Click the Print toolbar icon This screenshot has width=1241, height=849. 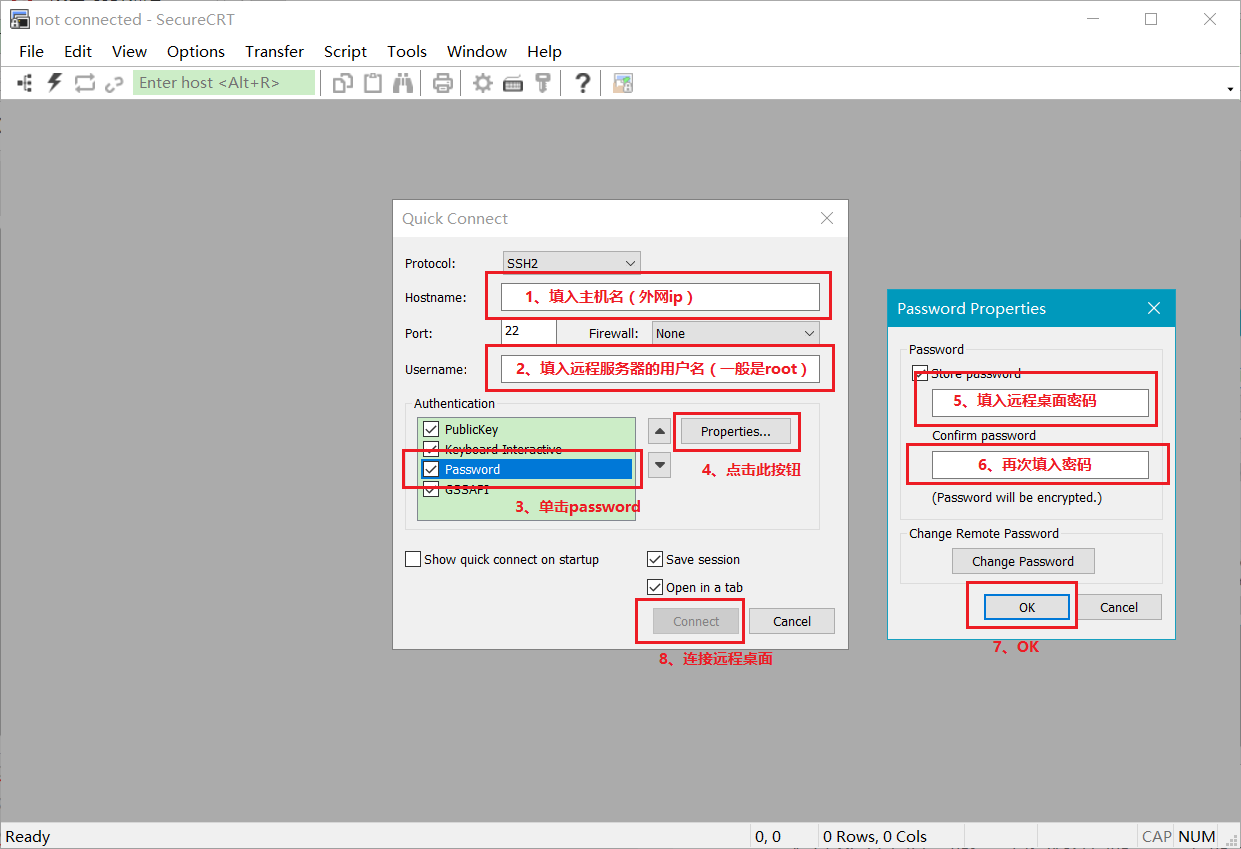[x=443, y=83]
